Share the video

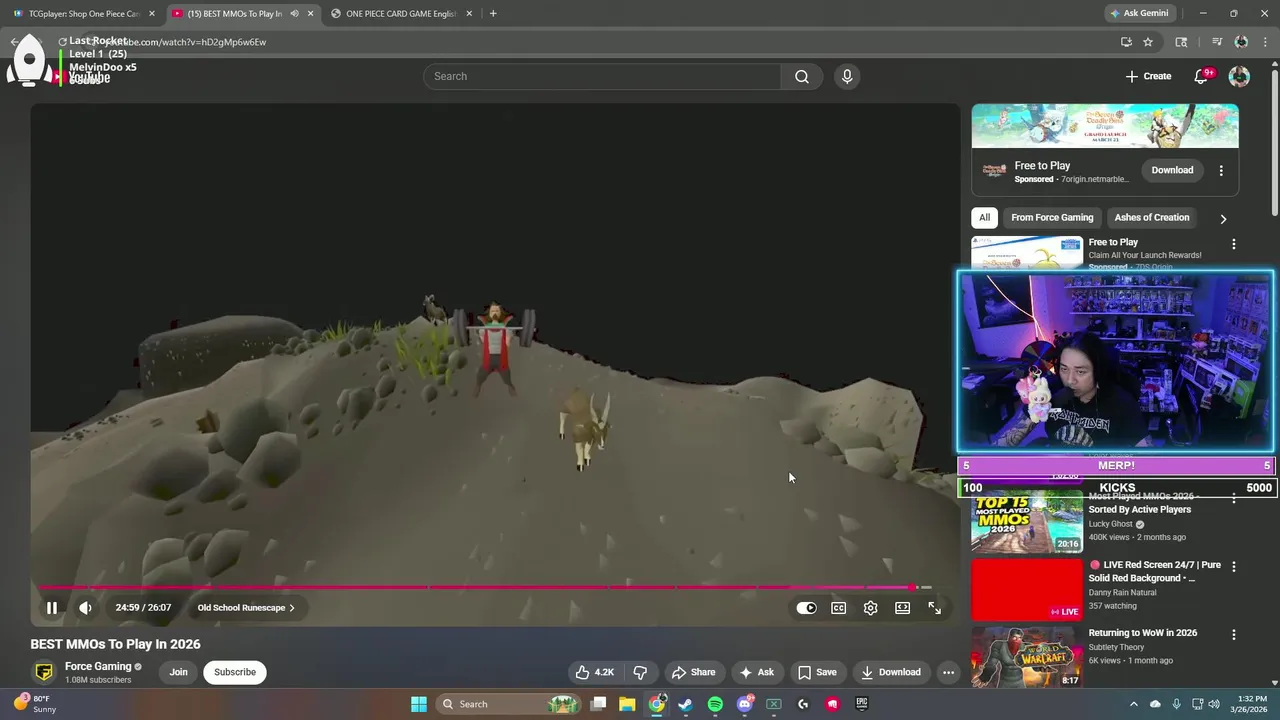[x=694, y=672]
